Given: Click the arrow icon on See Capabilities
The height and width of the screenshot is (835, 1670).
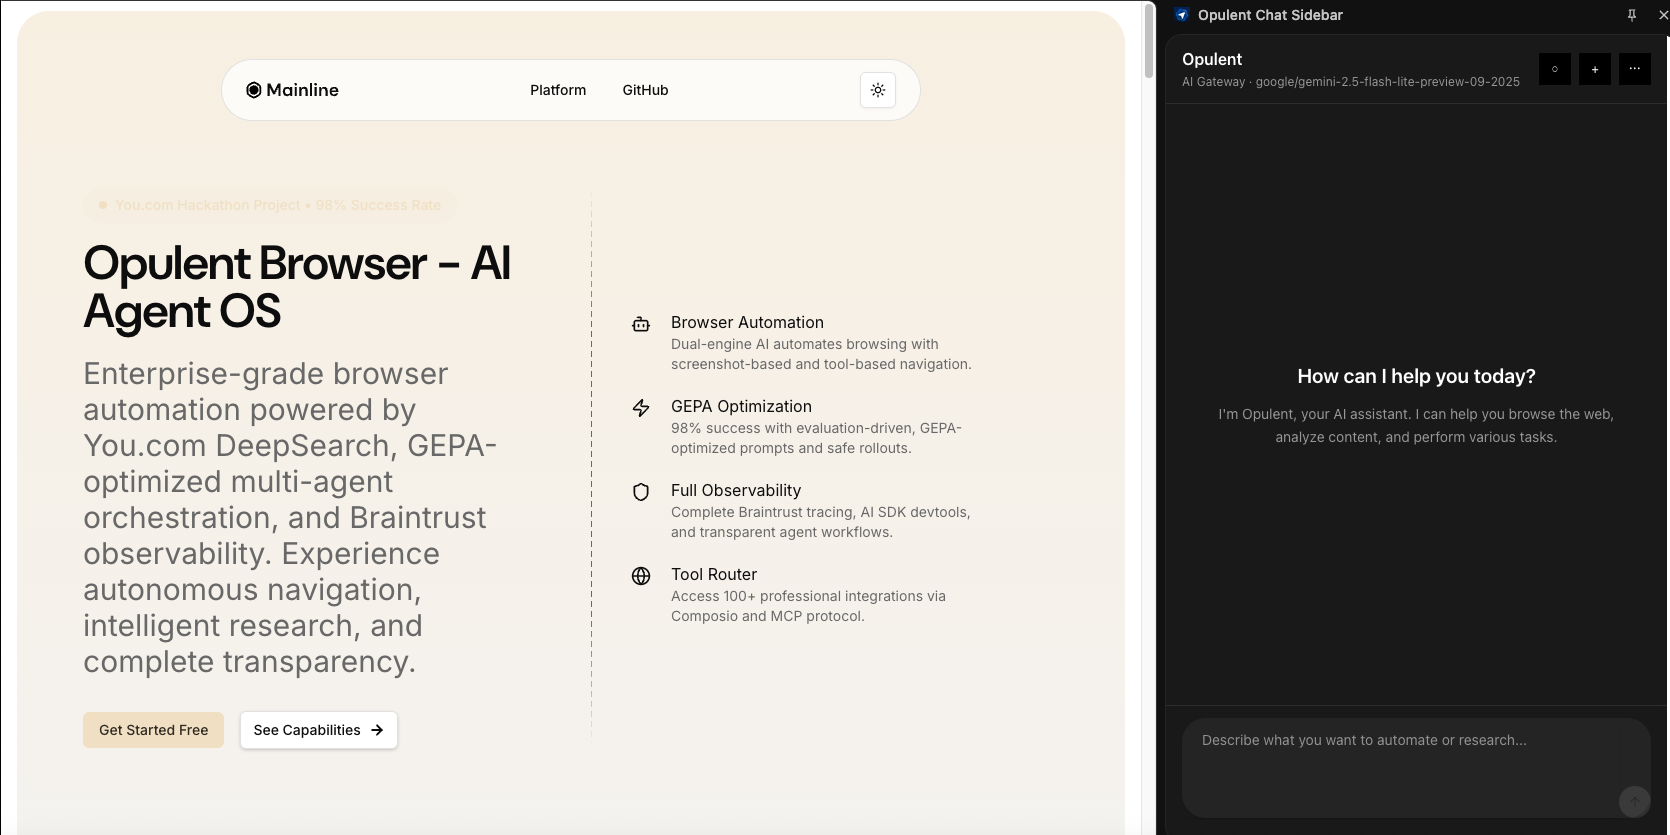Looking at the screenshot, I should [x=377, y=730].
